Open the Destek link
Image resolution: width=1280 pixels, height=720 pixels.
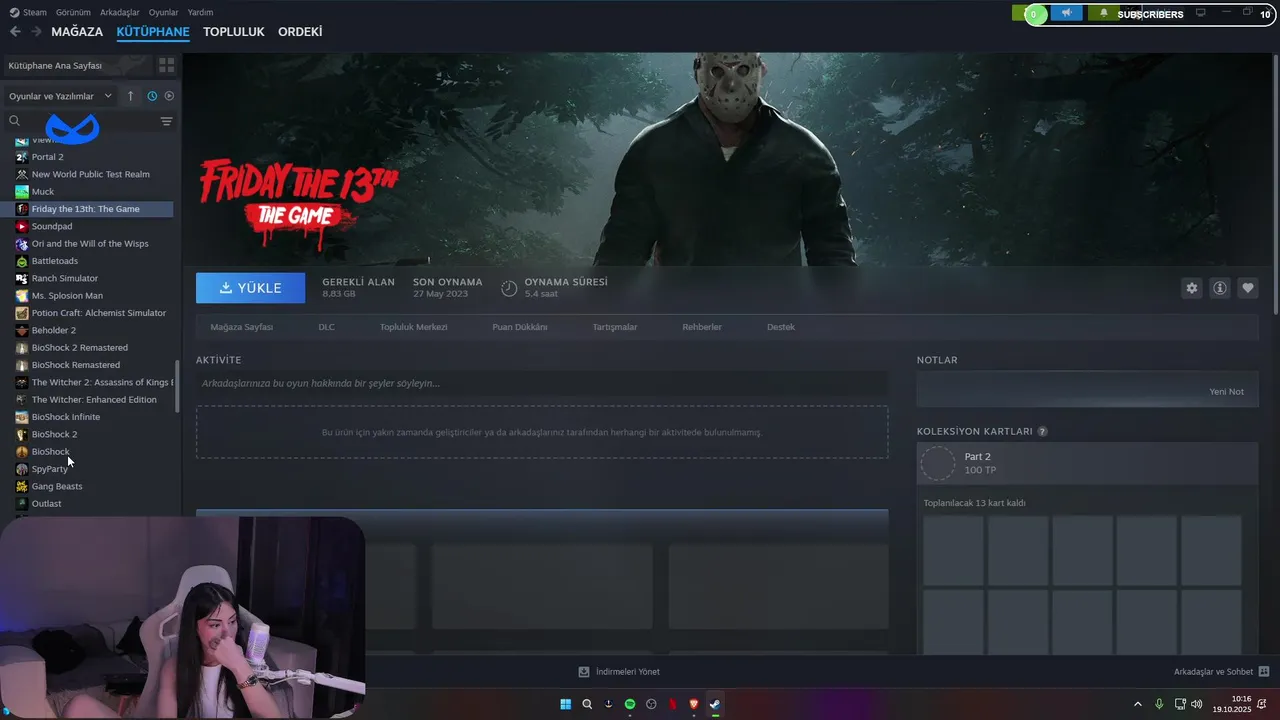(x=781, y=327)
